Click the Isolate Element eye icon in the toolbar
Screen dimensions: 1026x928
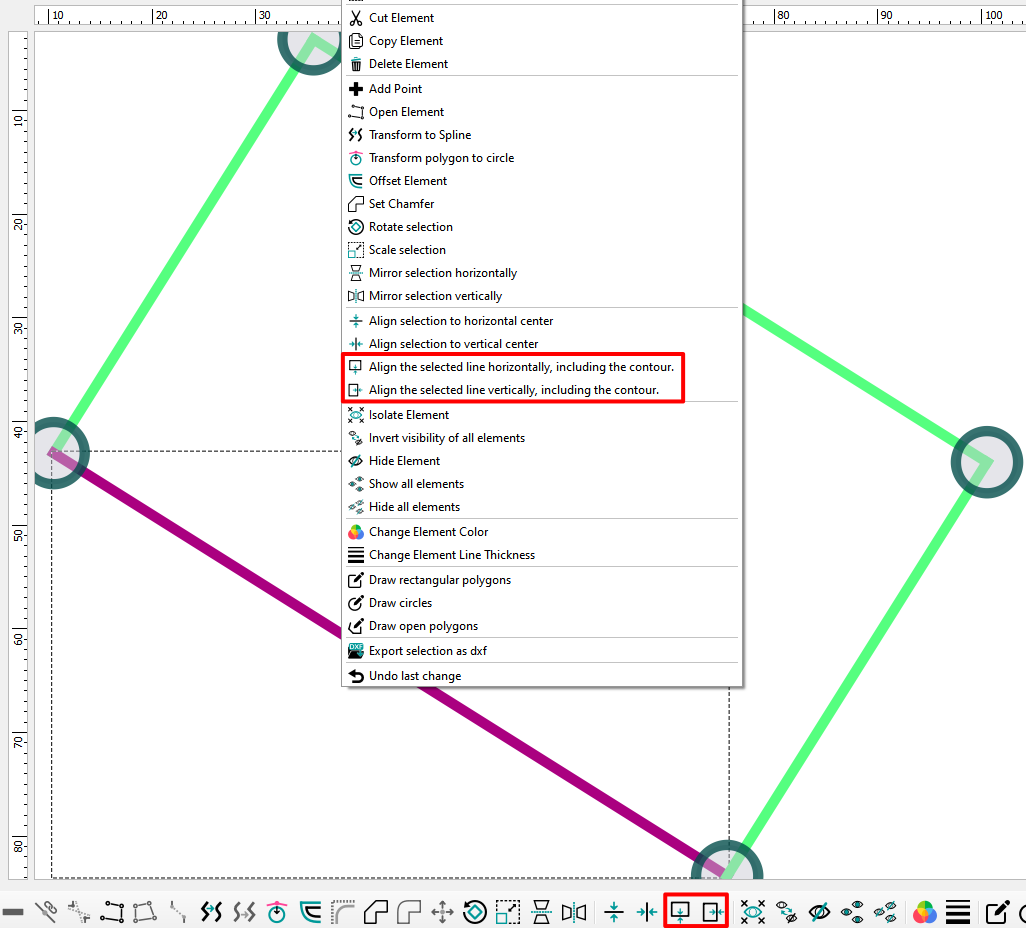point(753,912)
